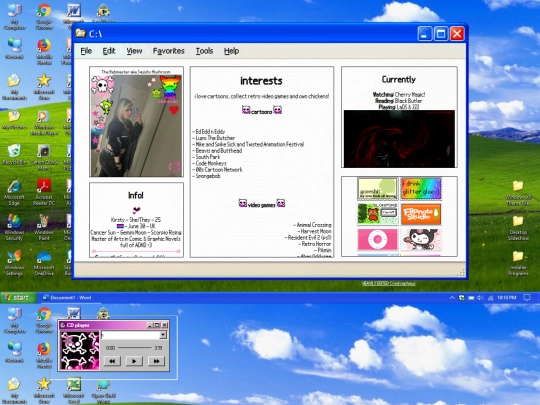Click the Start button on the taskbar

[18, 298]
